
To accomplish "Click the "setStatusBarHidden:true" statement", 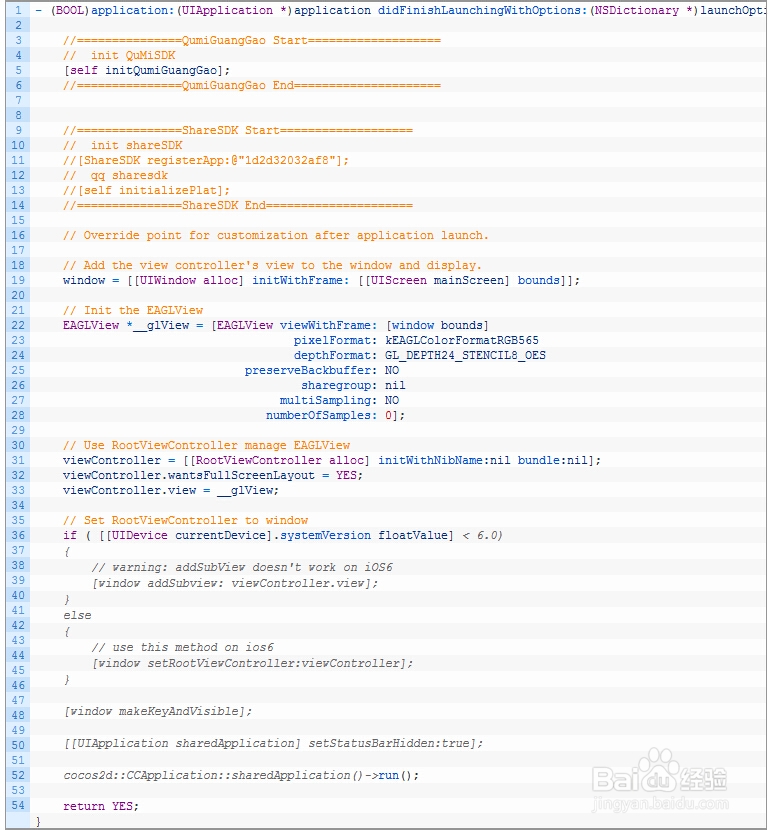I will click(x=273, y=744).
